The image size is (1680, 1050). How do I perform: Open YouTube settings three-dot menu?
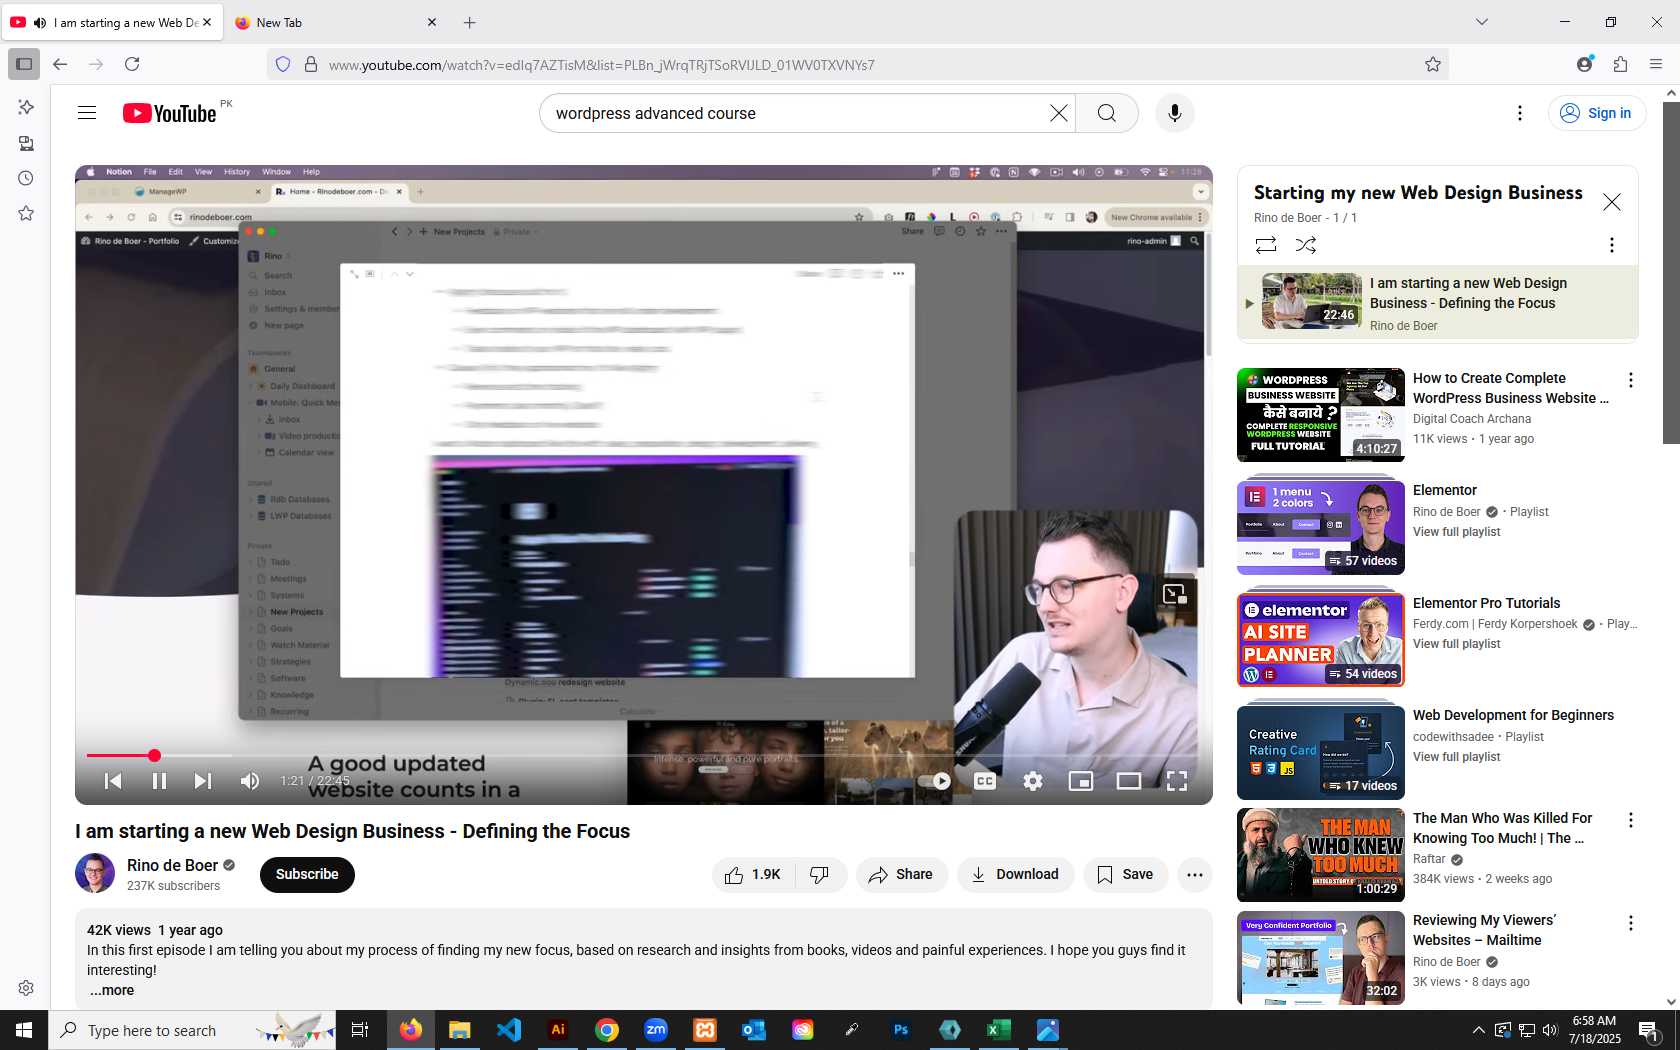(1519, 113)
